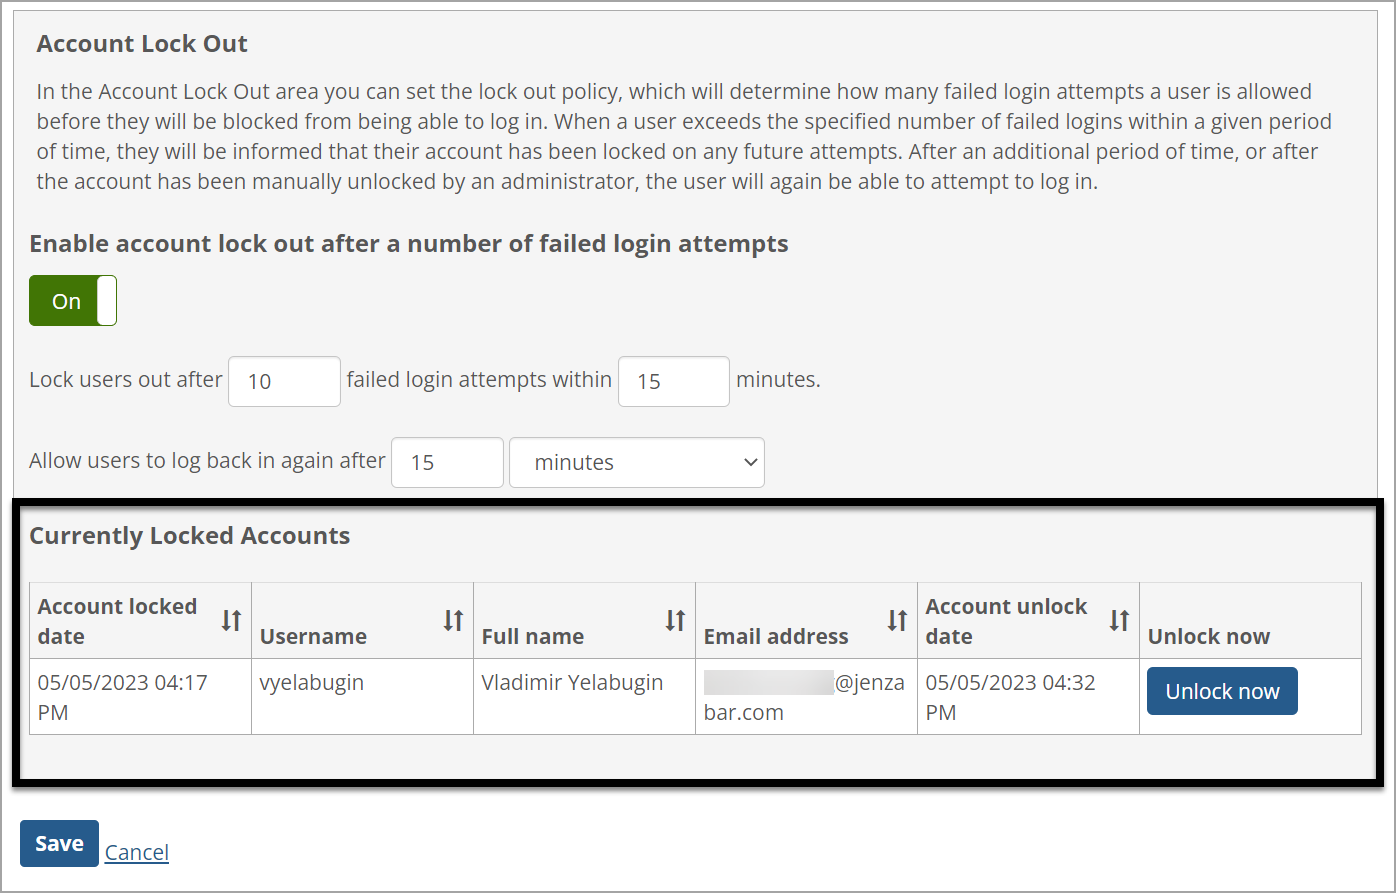Click the Currently Locked Accounts heading
The width and height of the screenshot is (1396, 893).
189,535
